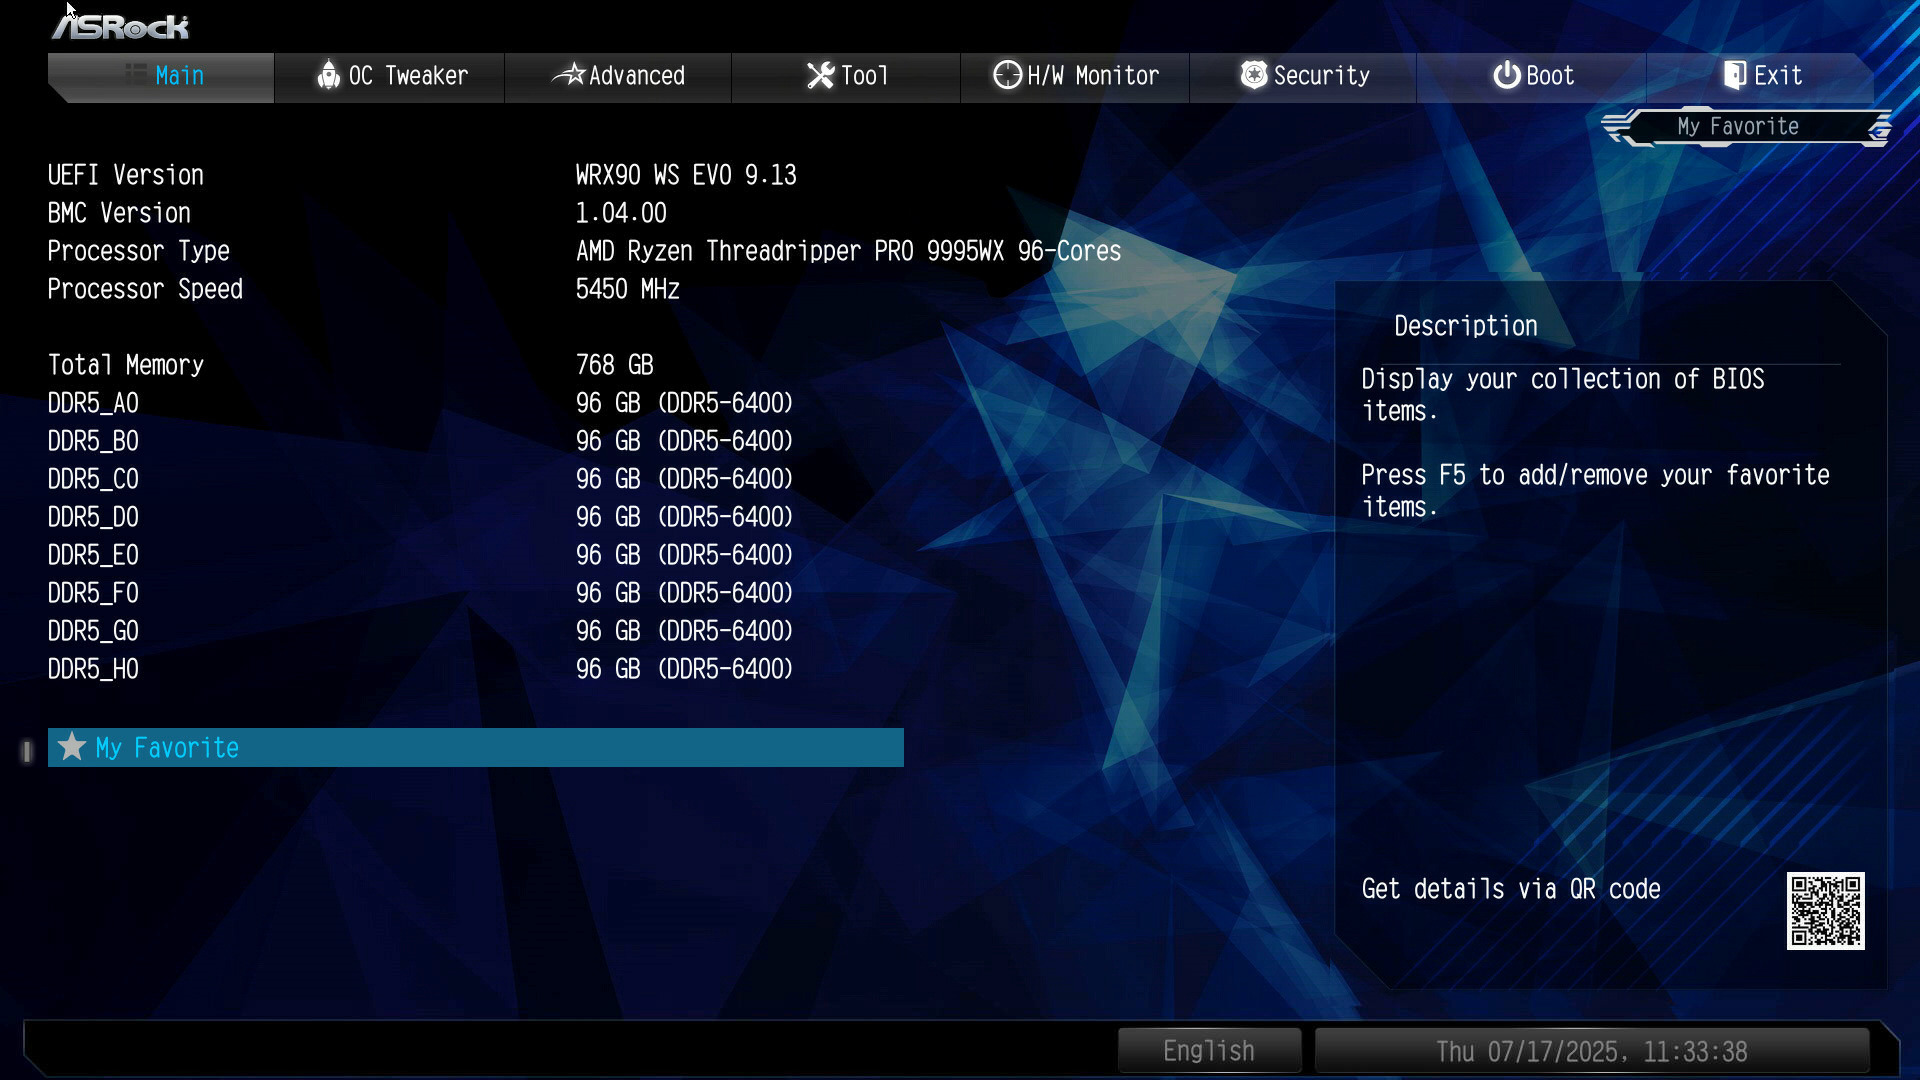The image size is (1920, 1080).
Task: Click the Processor Type label
Action: point(139,251)
